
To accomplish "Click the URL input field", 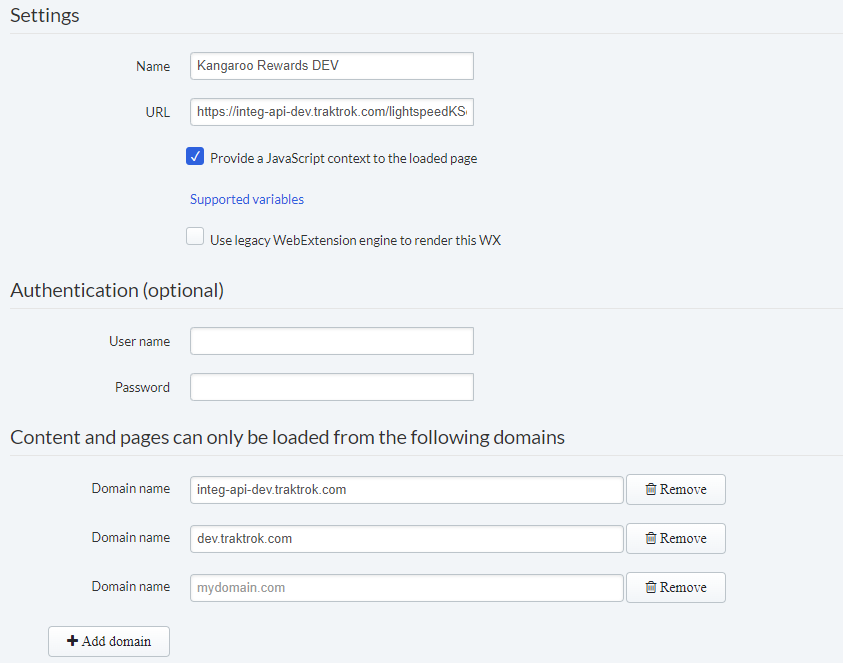I will [x=332, y=112].
